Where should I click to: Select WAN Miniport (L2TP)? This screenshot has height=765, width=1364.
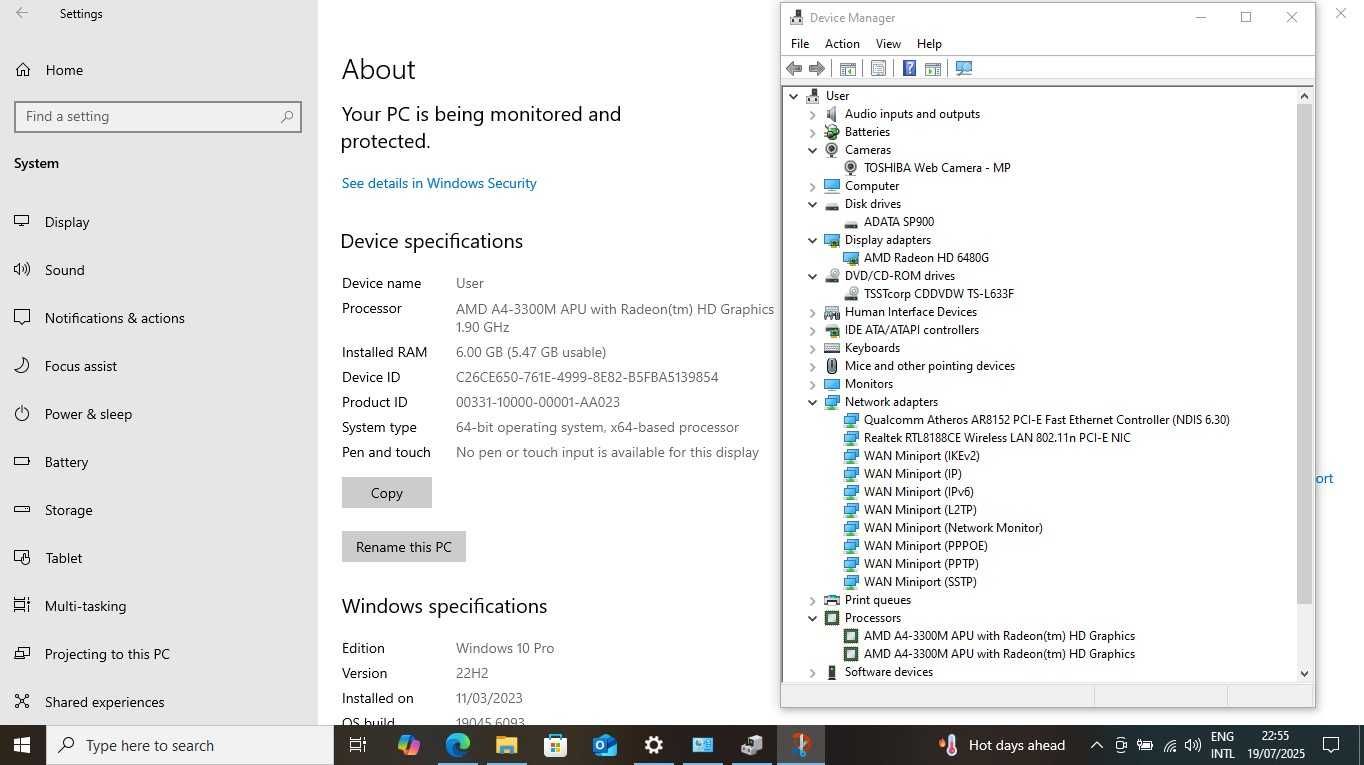[x=920, y=510]
